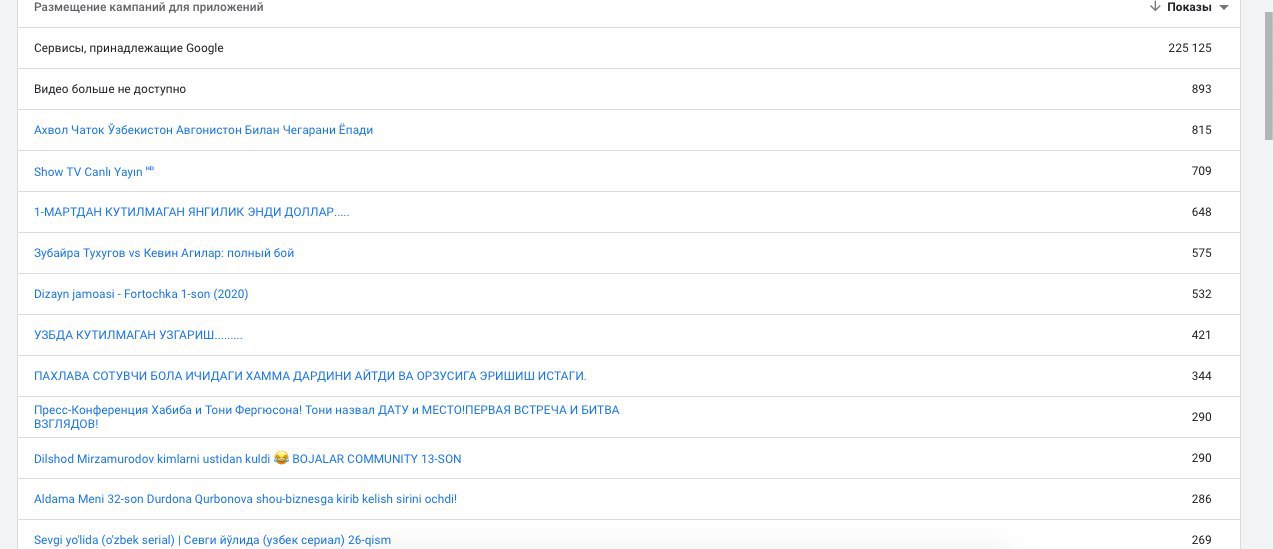Image resolution: width=1273 pixels, height=549 pixels.
Task: Open link Ахвол Чаток Ўзбекистон Авгонистон
Action: 203,130
